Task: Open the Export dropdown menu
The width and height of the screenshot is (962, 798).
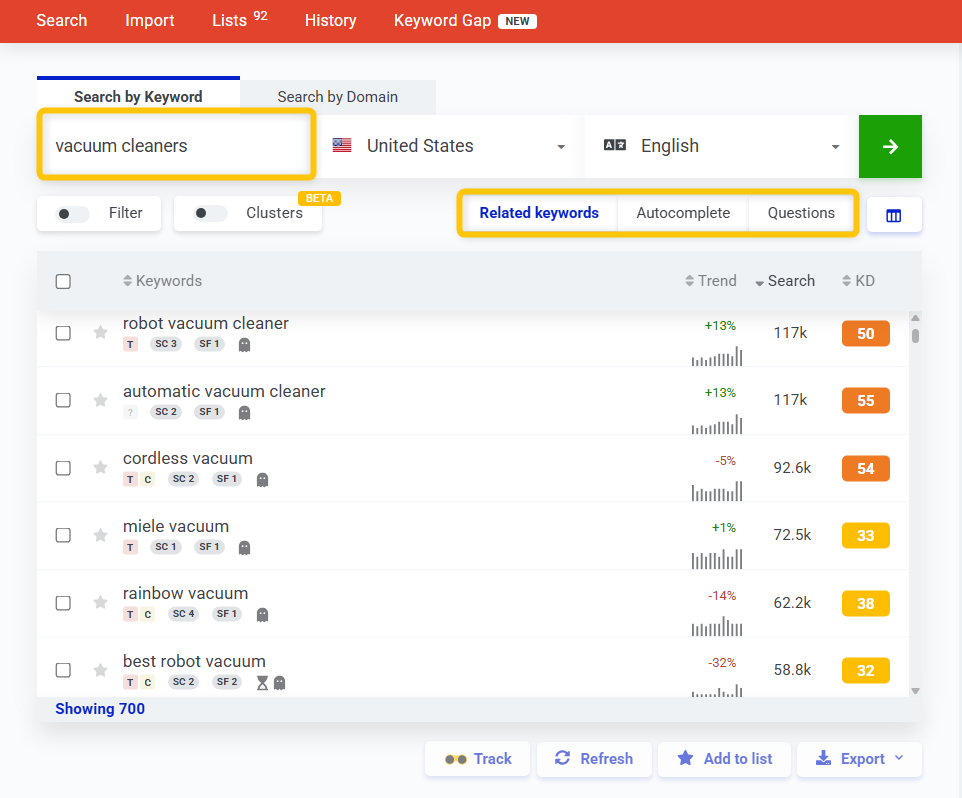Action: click(x=859, y=759)
